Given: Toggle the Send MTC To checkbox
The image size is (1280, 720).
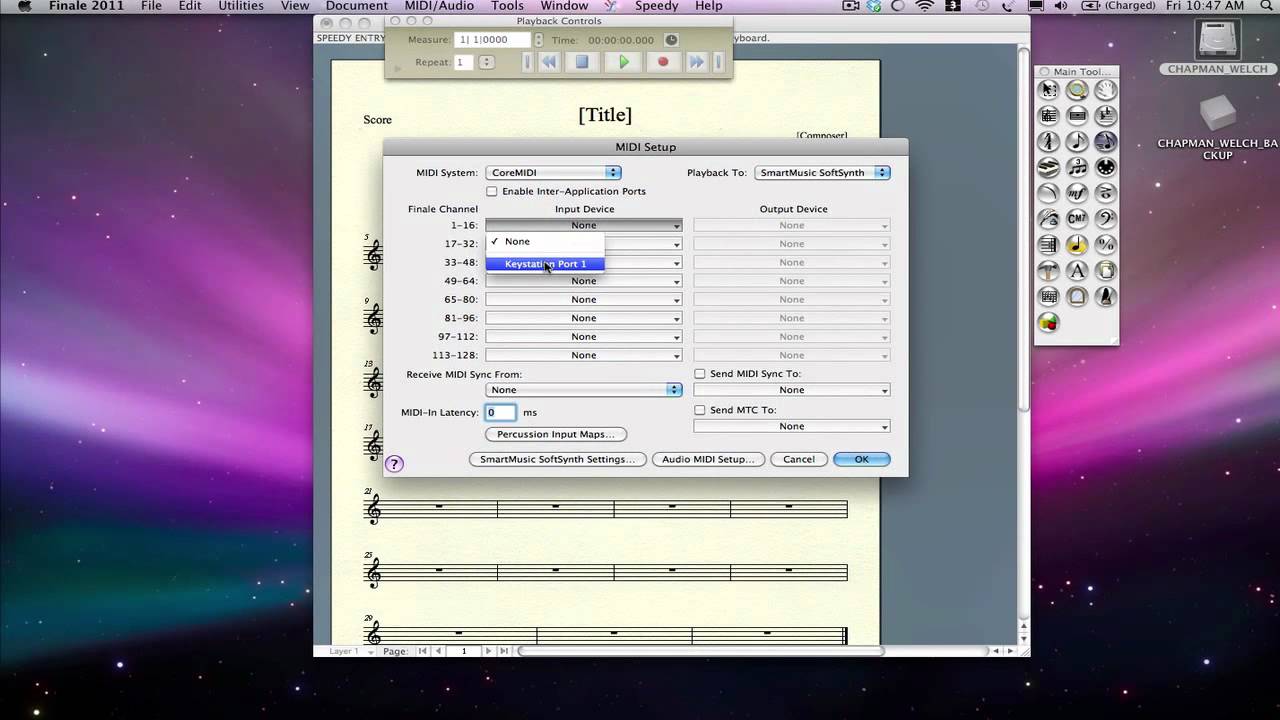Looking at the screenshot, I should (700, 410).
